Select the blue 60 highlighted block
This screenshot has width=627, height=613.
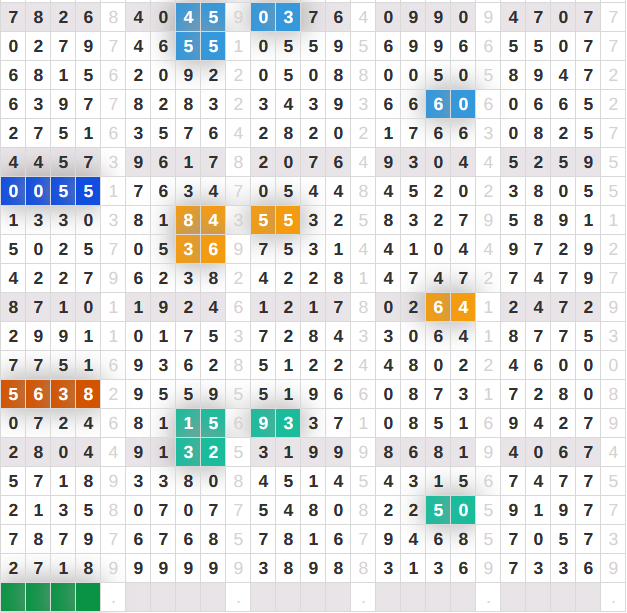(450, 104)
